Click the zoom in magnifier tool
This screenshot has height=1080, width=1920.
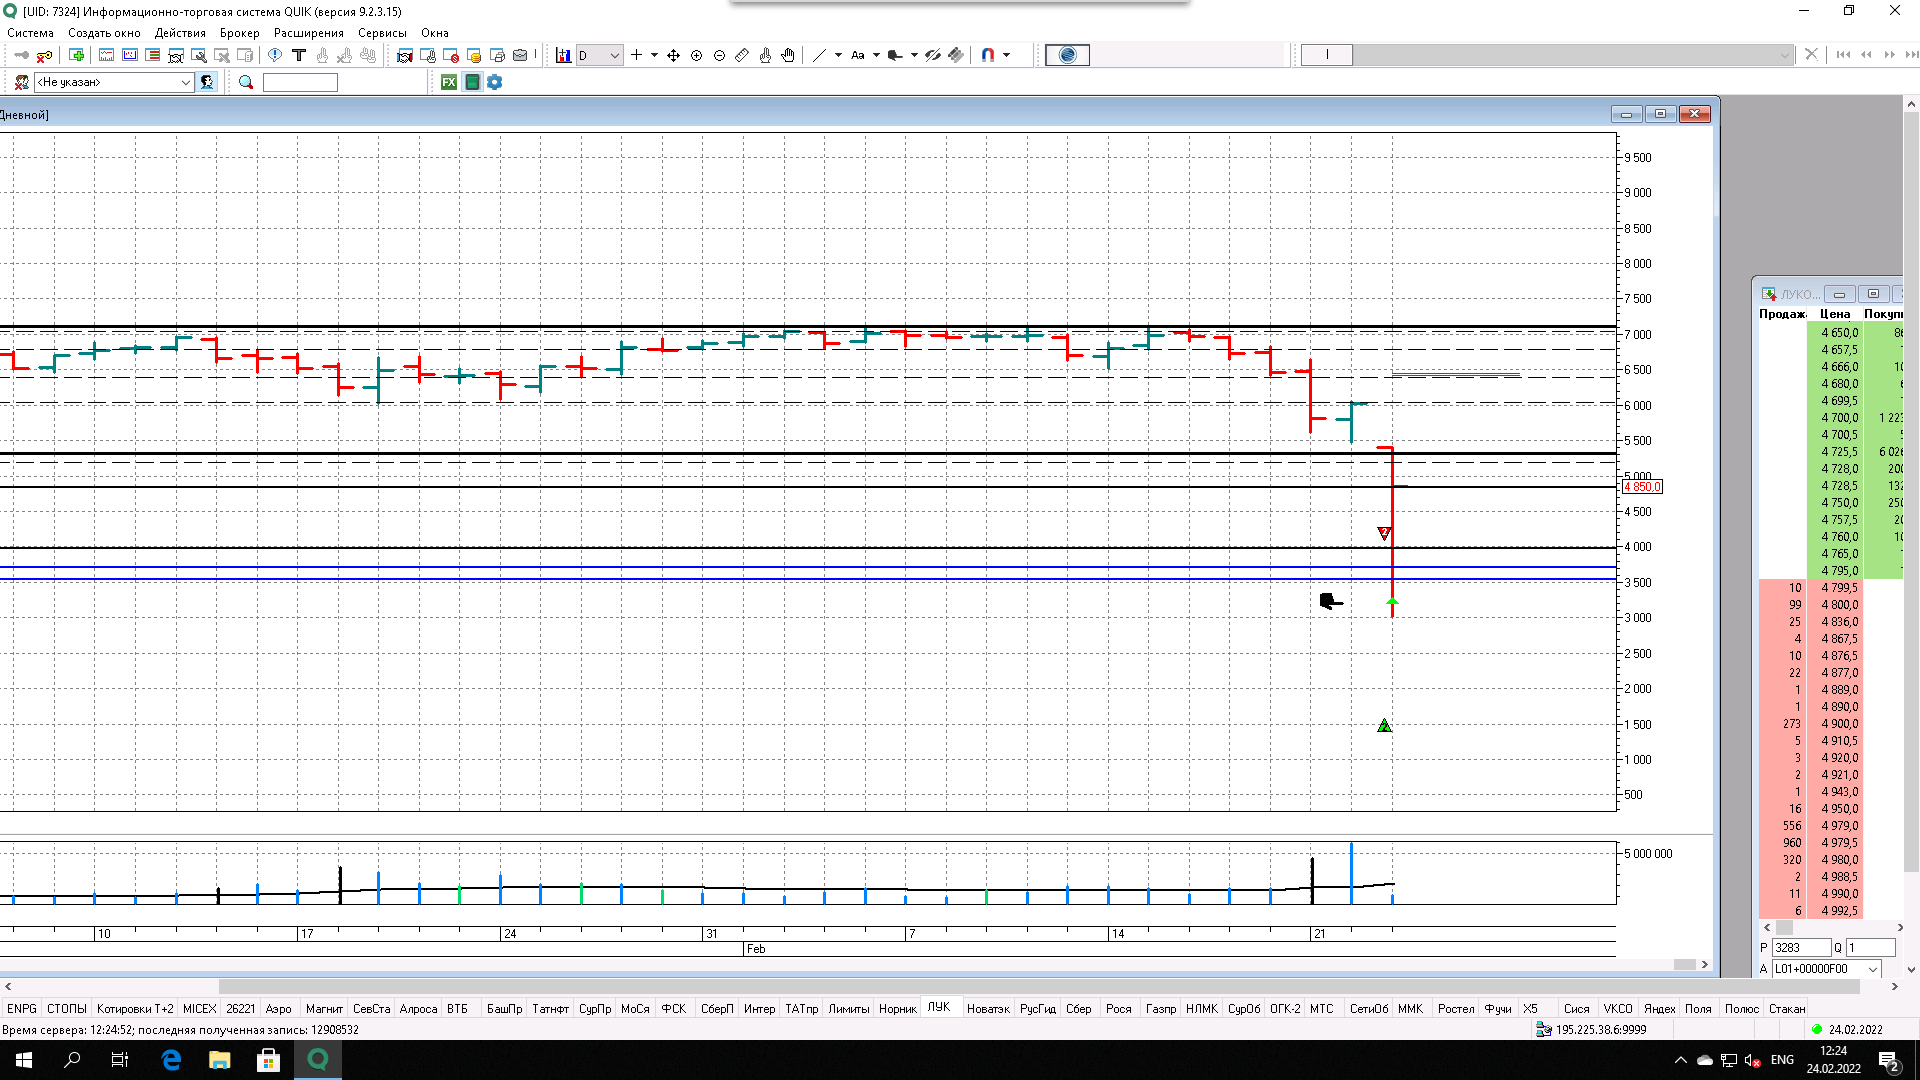click(x=697, y=56)
